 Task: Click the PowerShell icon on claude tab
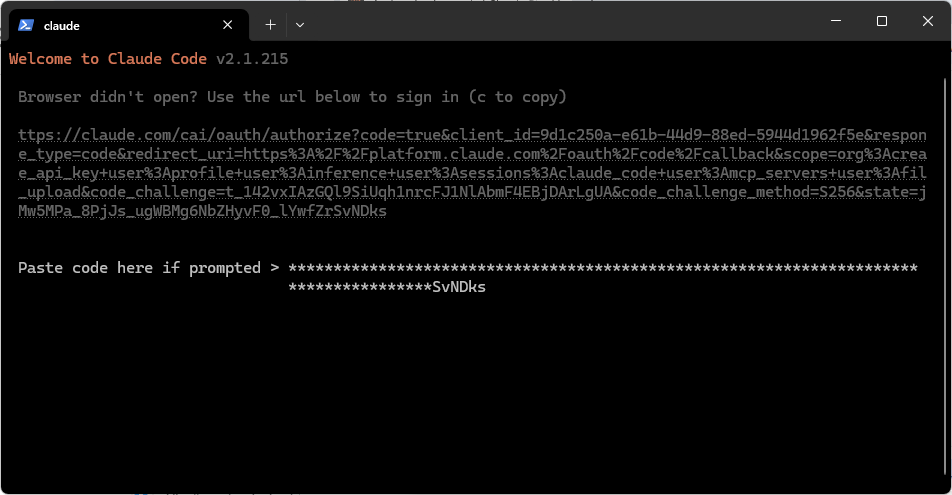click(x=26, y=25)
